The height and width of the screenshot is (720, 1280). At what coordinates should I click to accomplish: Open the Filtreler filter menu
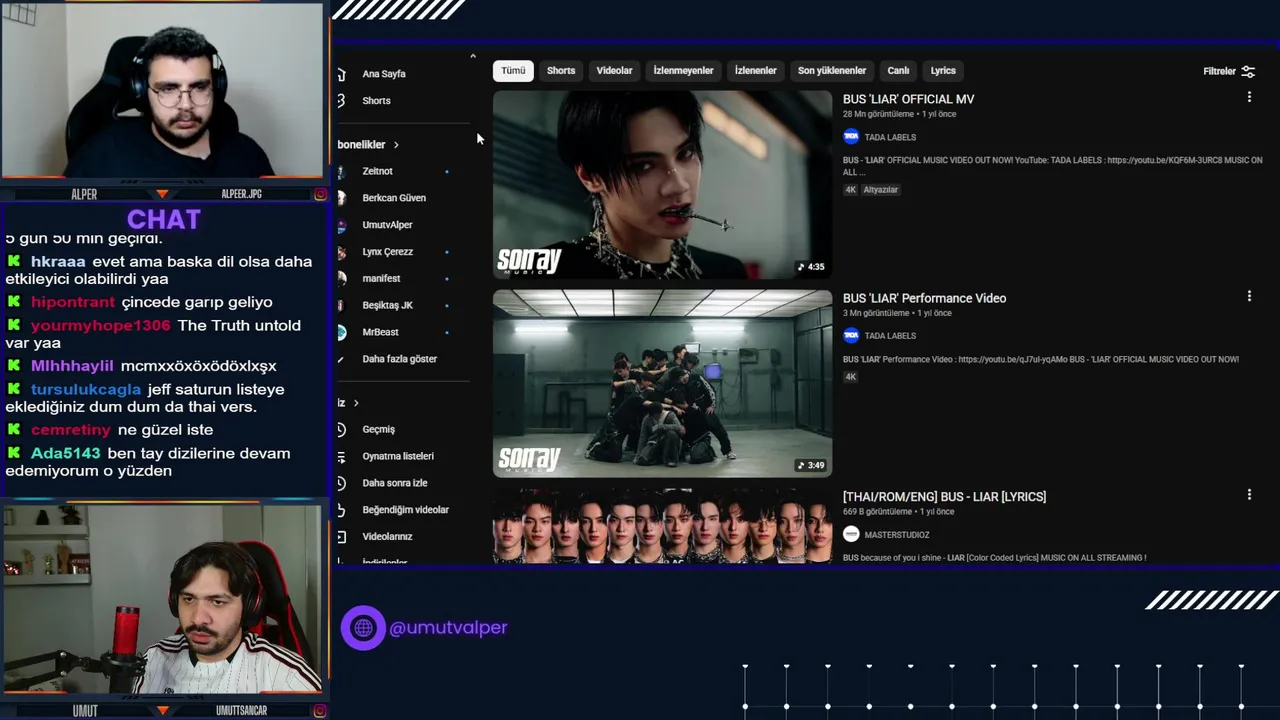(1229, 71)
